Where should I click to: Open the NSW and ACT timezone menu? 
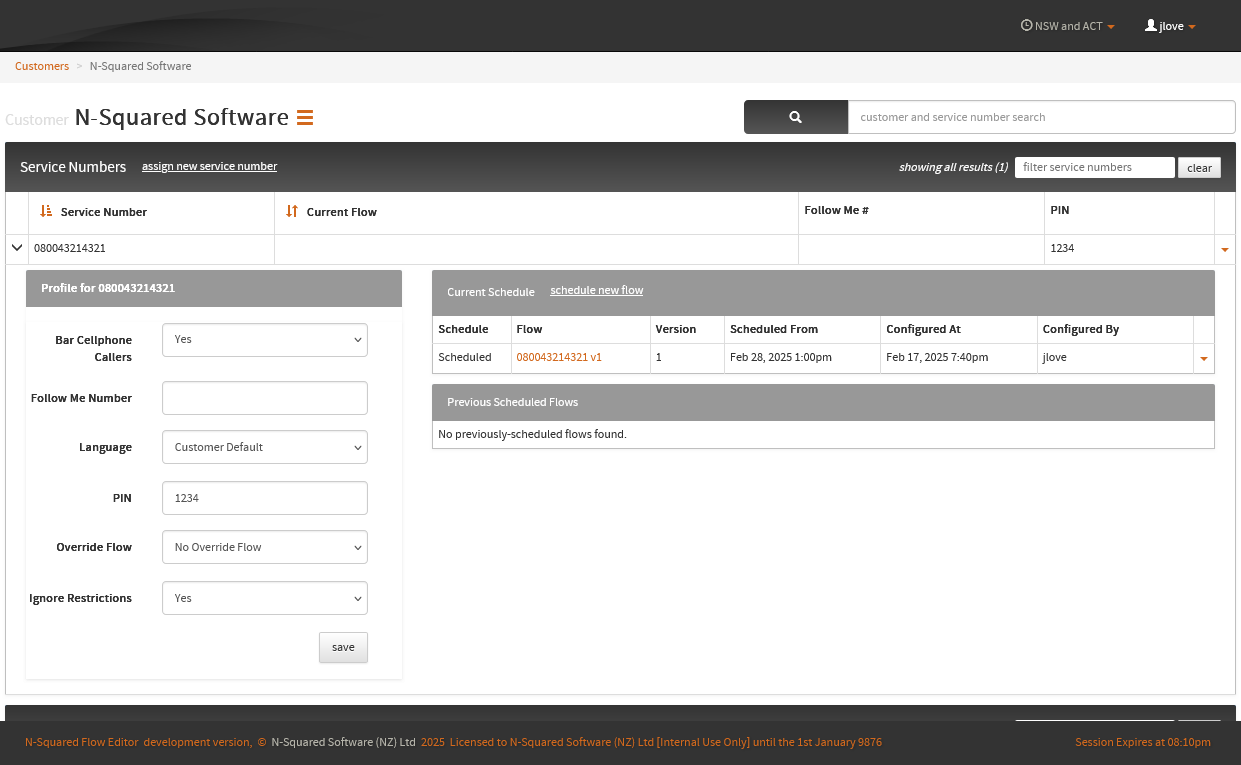pyautogui.click(x=1067, y=26)
